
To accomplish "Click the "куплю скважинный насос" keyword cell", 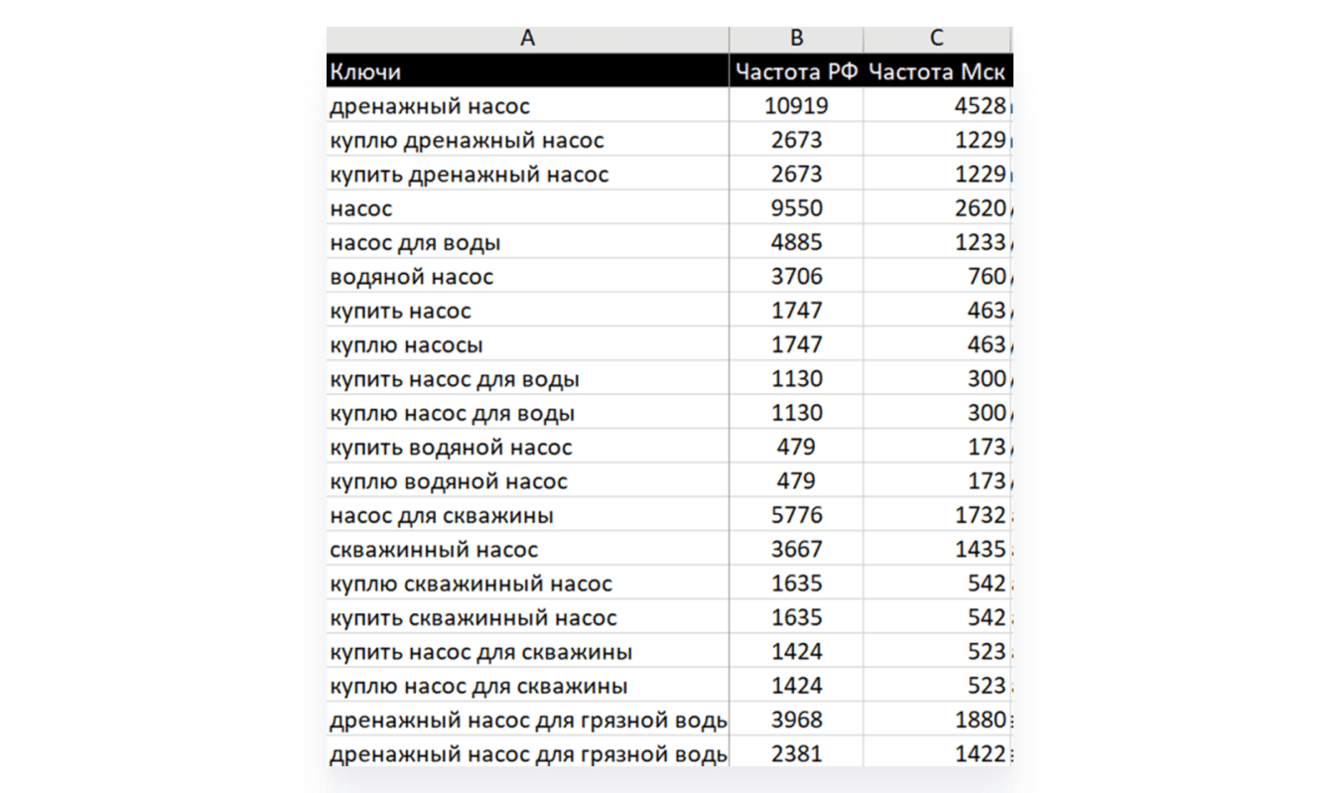I will tap(528, 584).
